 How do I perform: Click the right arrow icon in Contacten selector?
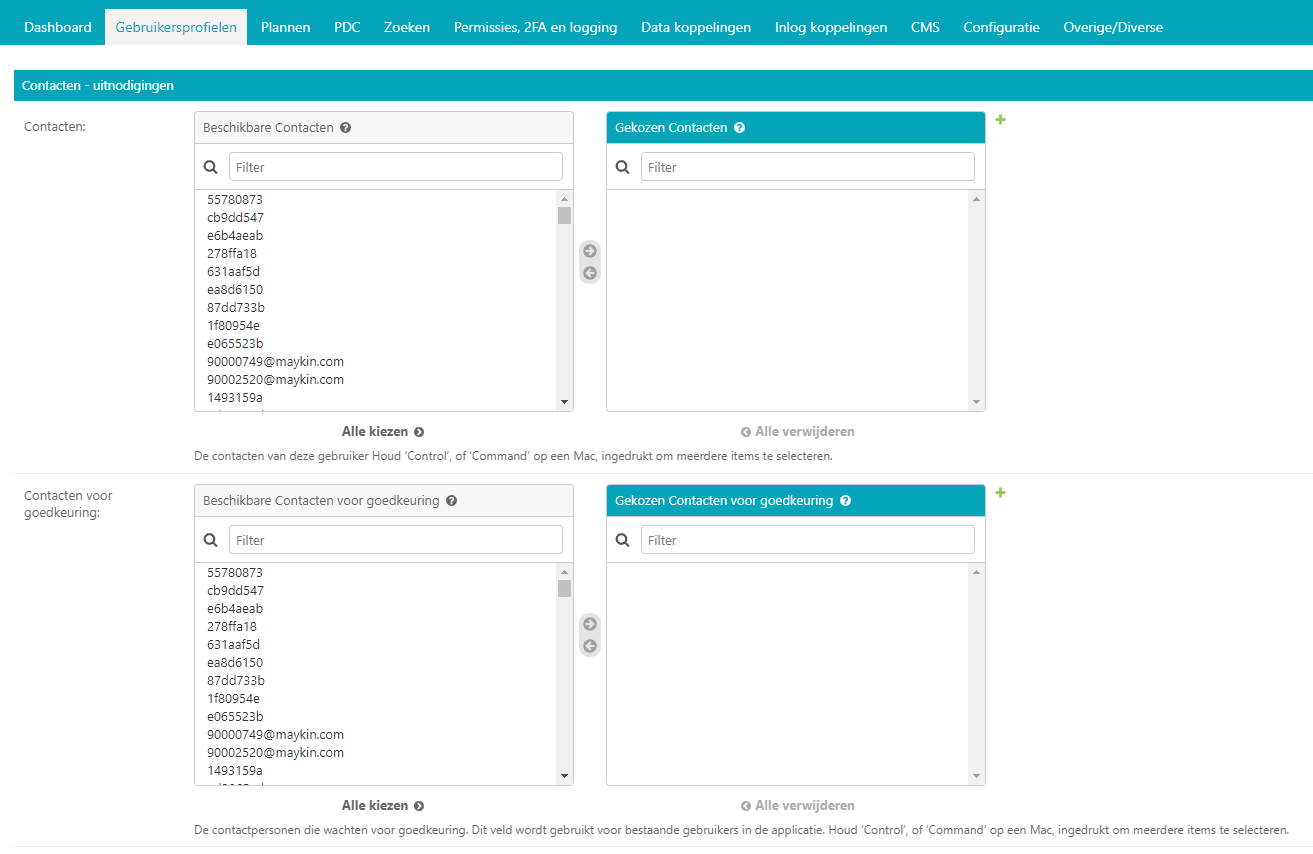point(590,251)
